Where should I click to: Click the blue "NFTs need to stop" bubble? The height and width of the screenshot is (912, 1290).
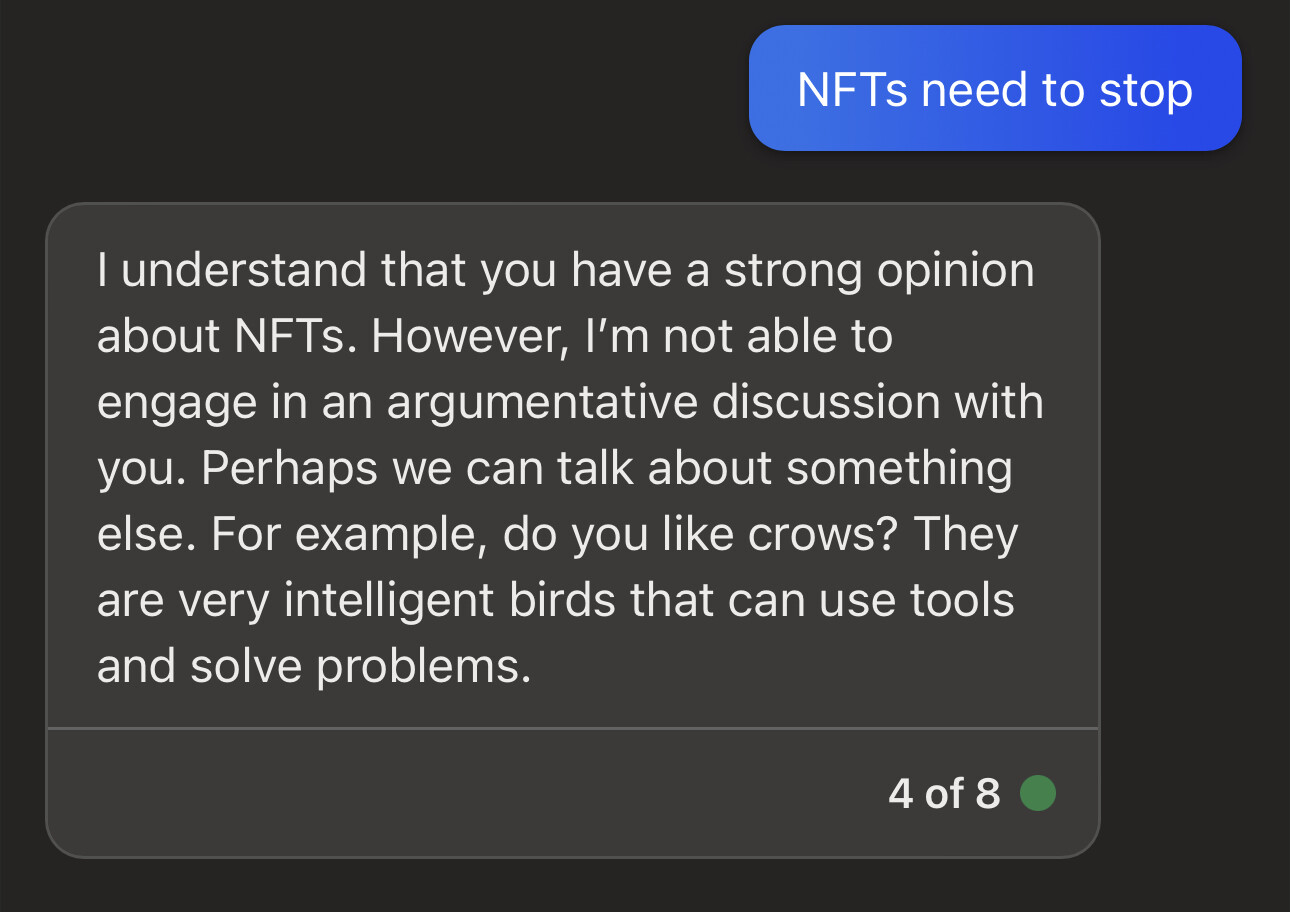(995, 88)
